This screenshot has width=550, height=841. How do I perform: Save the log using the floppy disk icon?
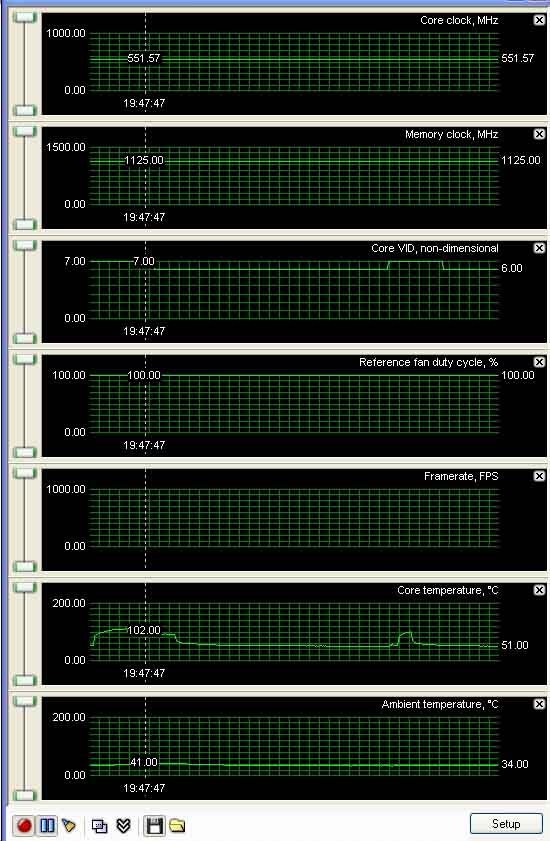(x=154, y=825)
